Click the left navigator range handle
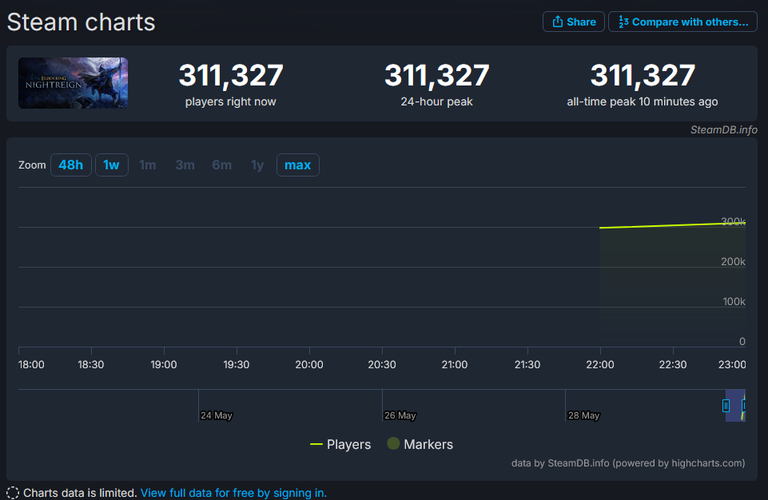This screenshot has height=500, width=768. (726, 405)
